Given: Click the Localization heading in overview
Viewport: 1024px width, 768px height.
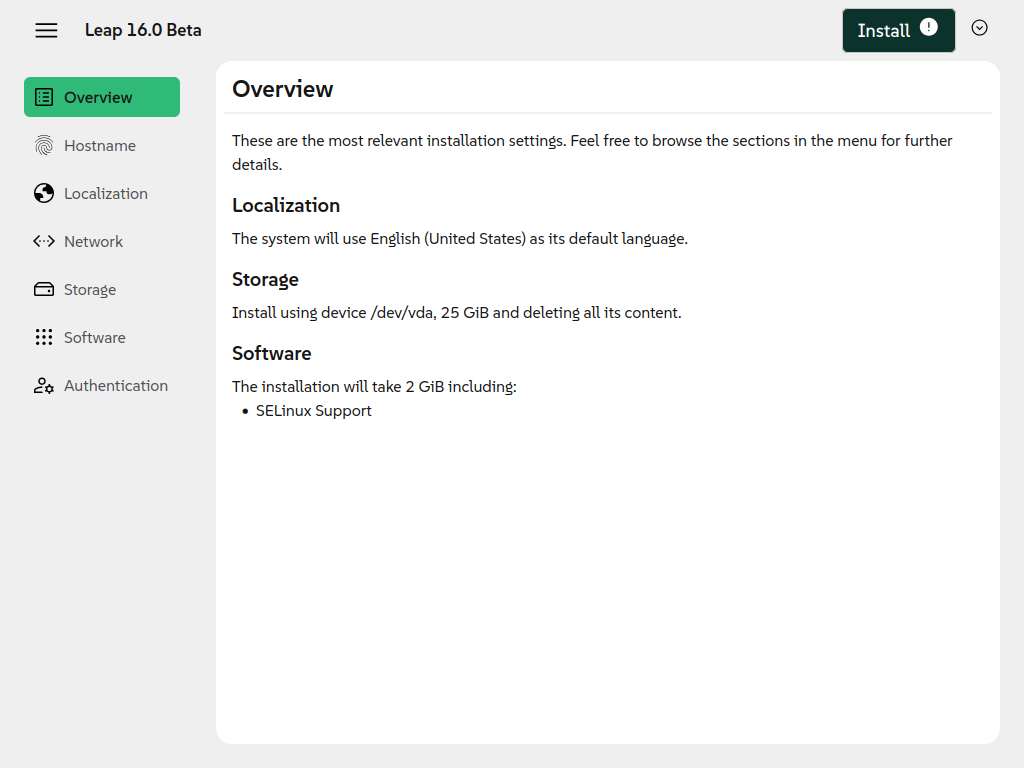Looking at the screenshot, I should tap(286, 205).
